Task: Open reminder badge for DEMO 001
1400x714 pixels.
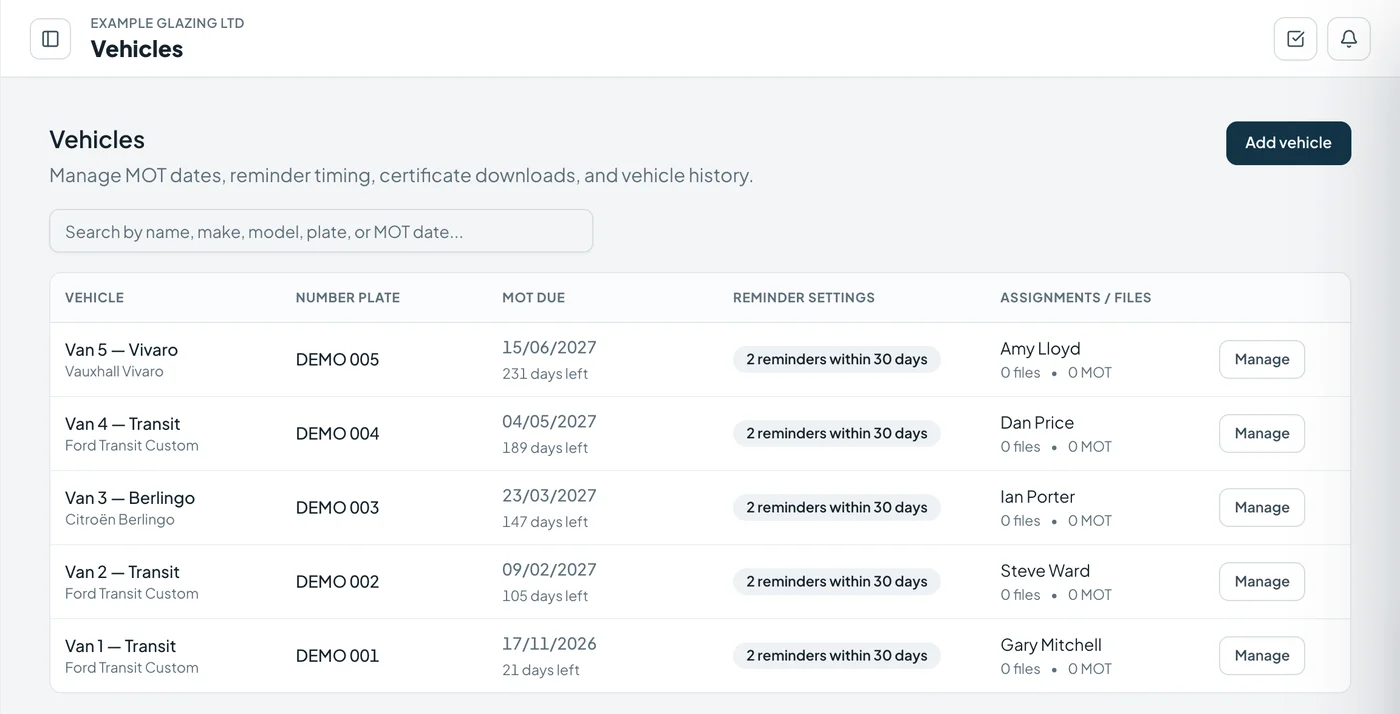Action: click(x=837, y=655)
